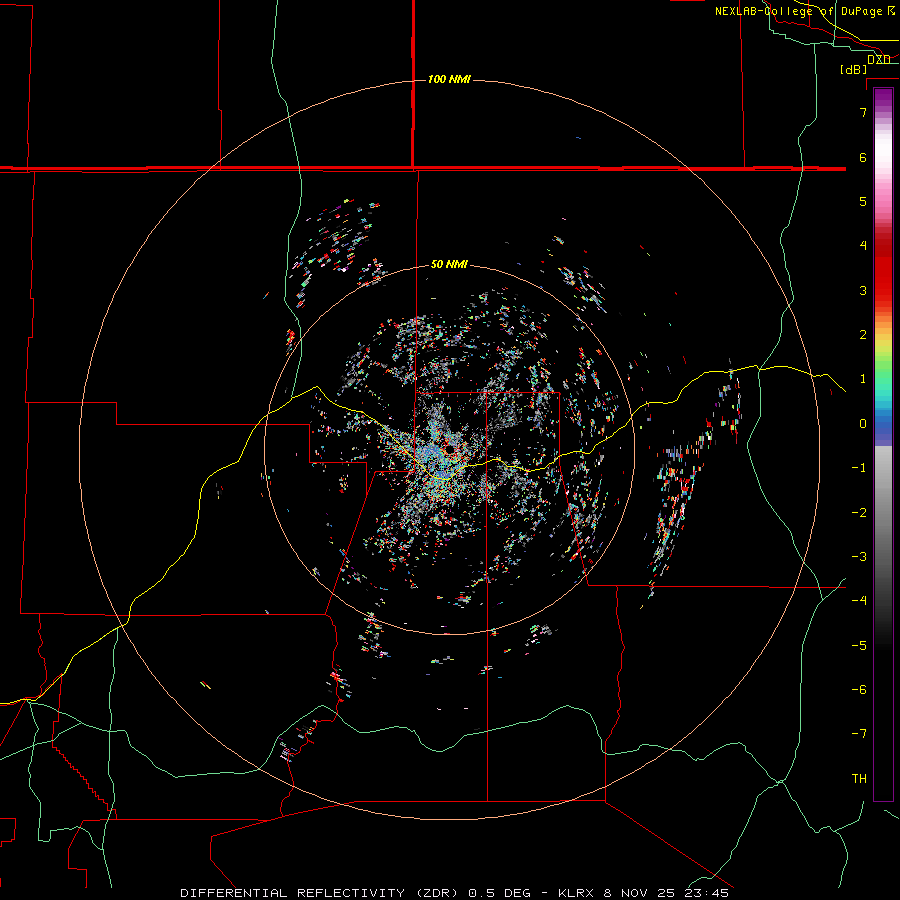900x900 pixels.
Task: Click the 1 value on the dB scale
Action: tap(863, 379)
